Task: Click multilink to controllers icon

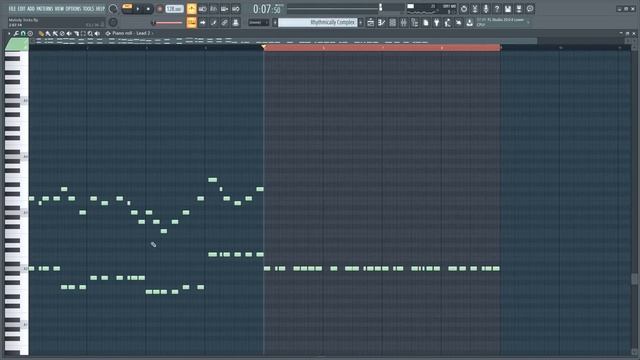Action: pos(236,22)
